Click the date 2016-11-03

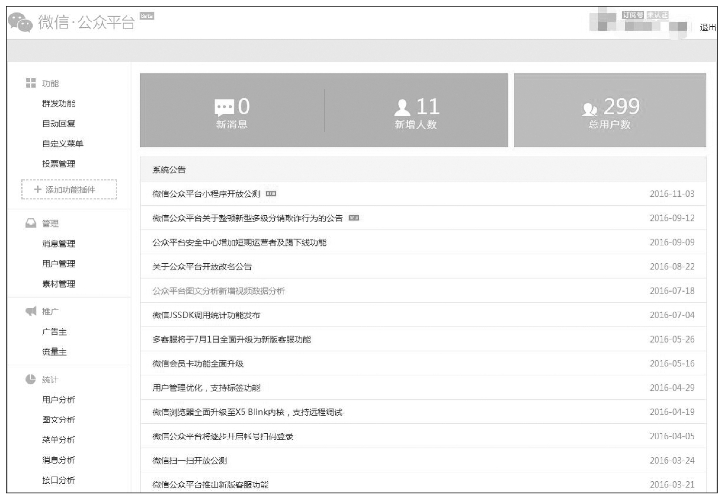[x=672, y=194]
